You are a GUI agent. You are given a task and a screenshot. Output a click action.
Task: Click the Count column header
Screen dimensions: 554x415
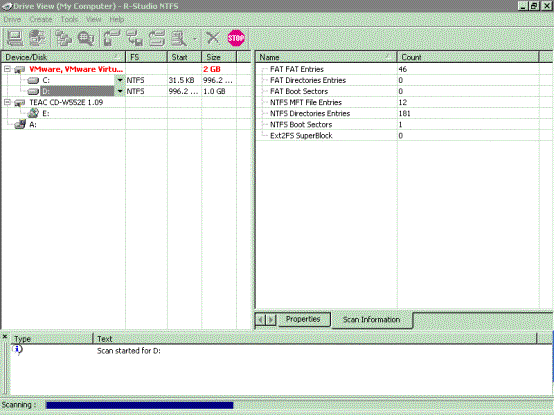[x=468, y=57]
